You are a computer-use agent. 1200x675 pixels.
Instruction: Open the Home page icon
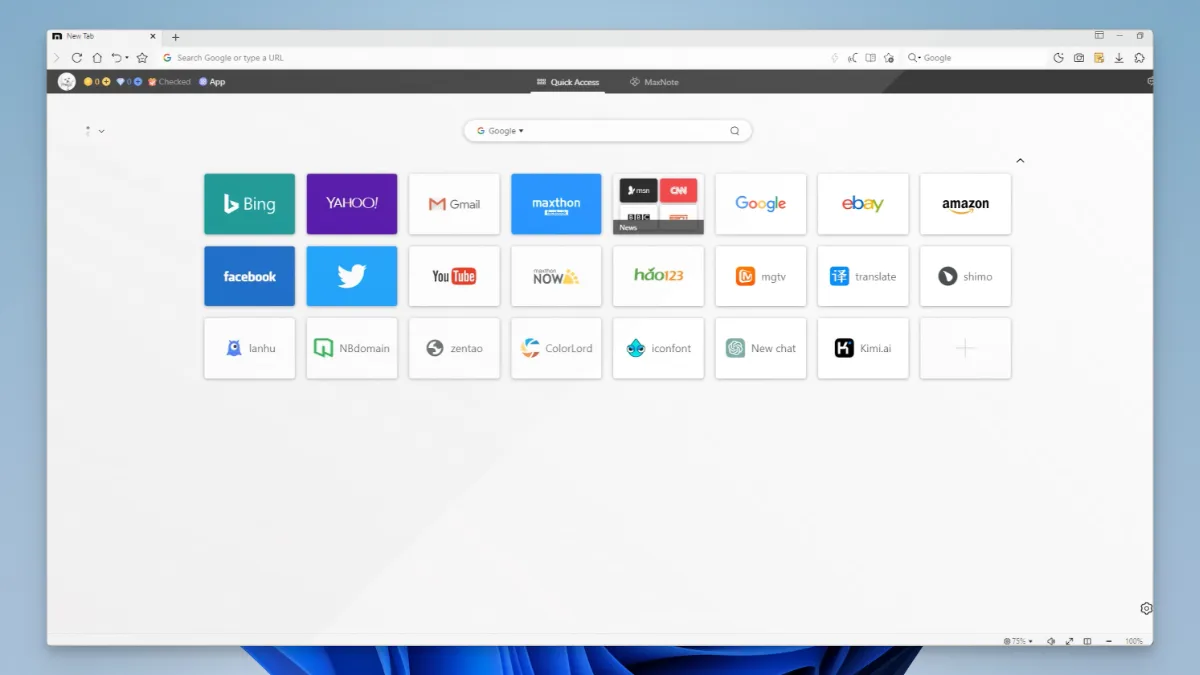point(97,58)
